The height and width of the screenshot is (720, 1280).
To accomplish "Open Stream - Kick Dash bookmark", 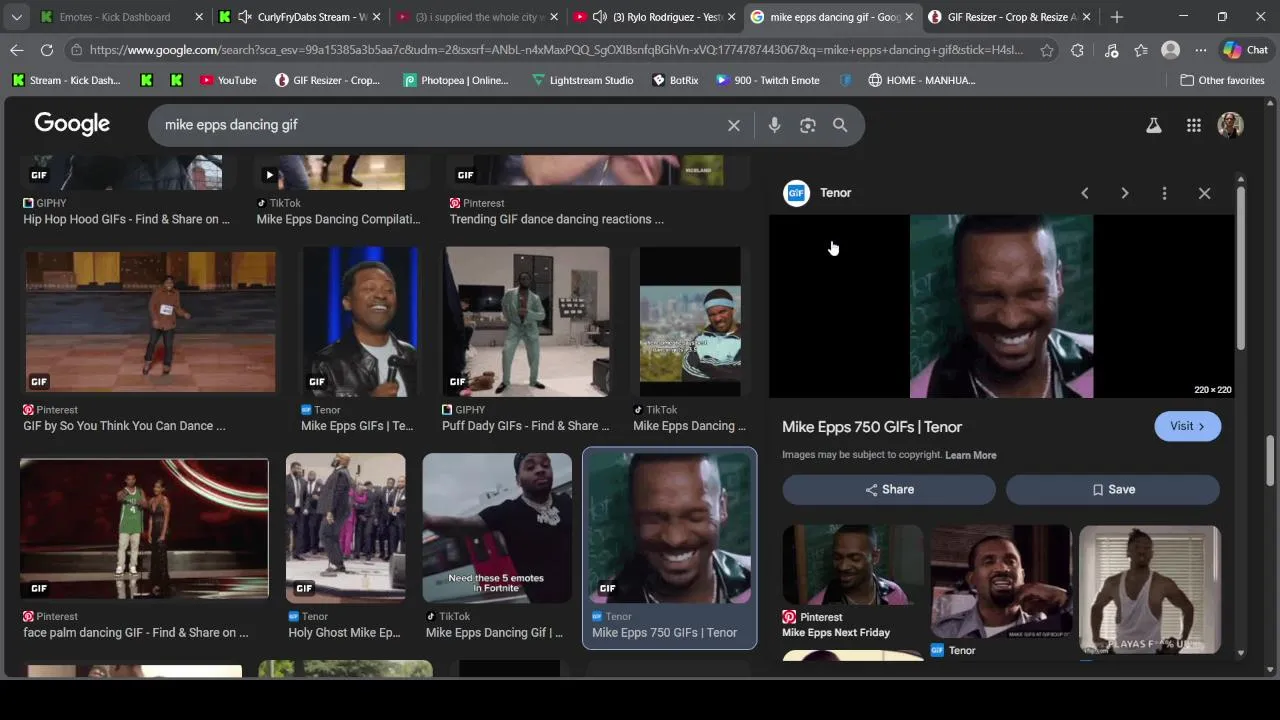I will [66, 80].
